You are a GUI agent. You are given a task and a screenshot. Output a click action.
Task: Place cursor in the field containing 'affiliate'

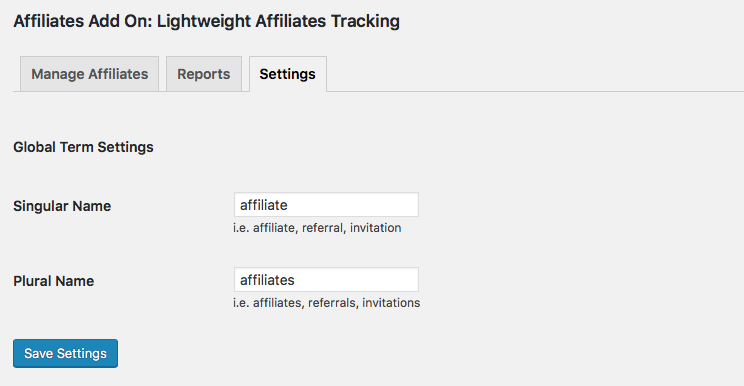point(326,205)
